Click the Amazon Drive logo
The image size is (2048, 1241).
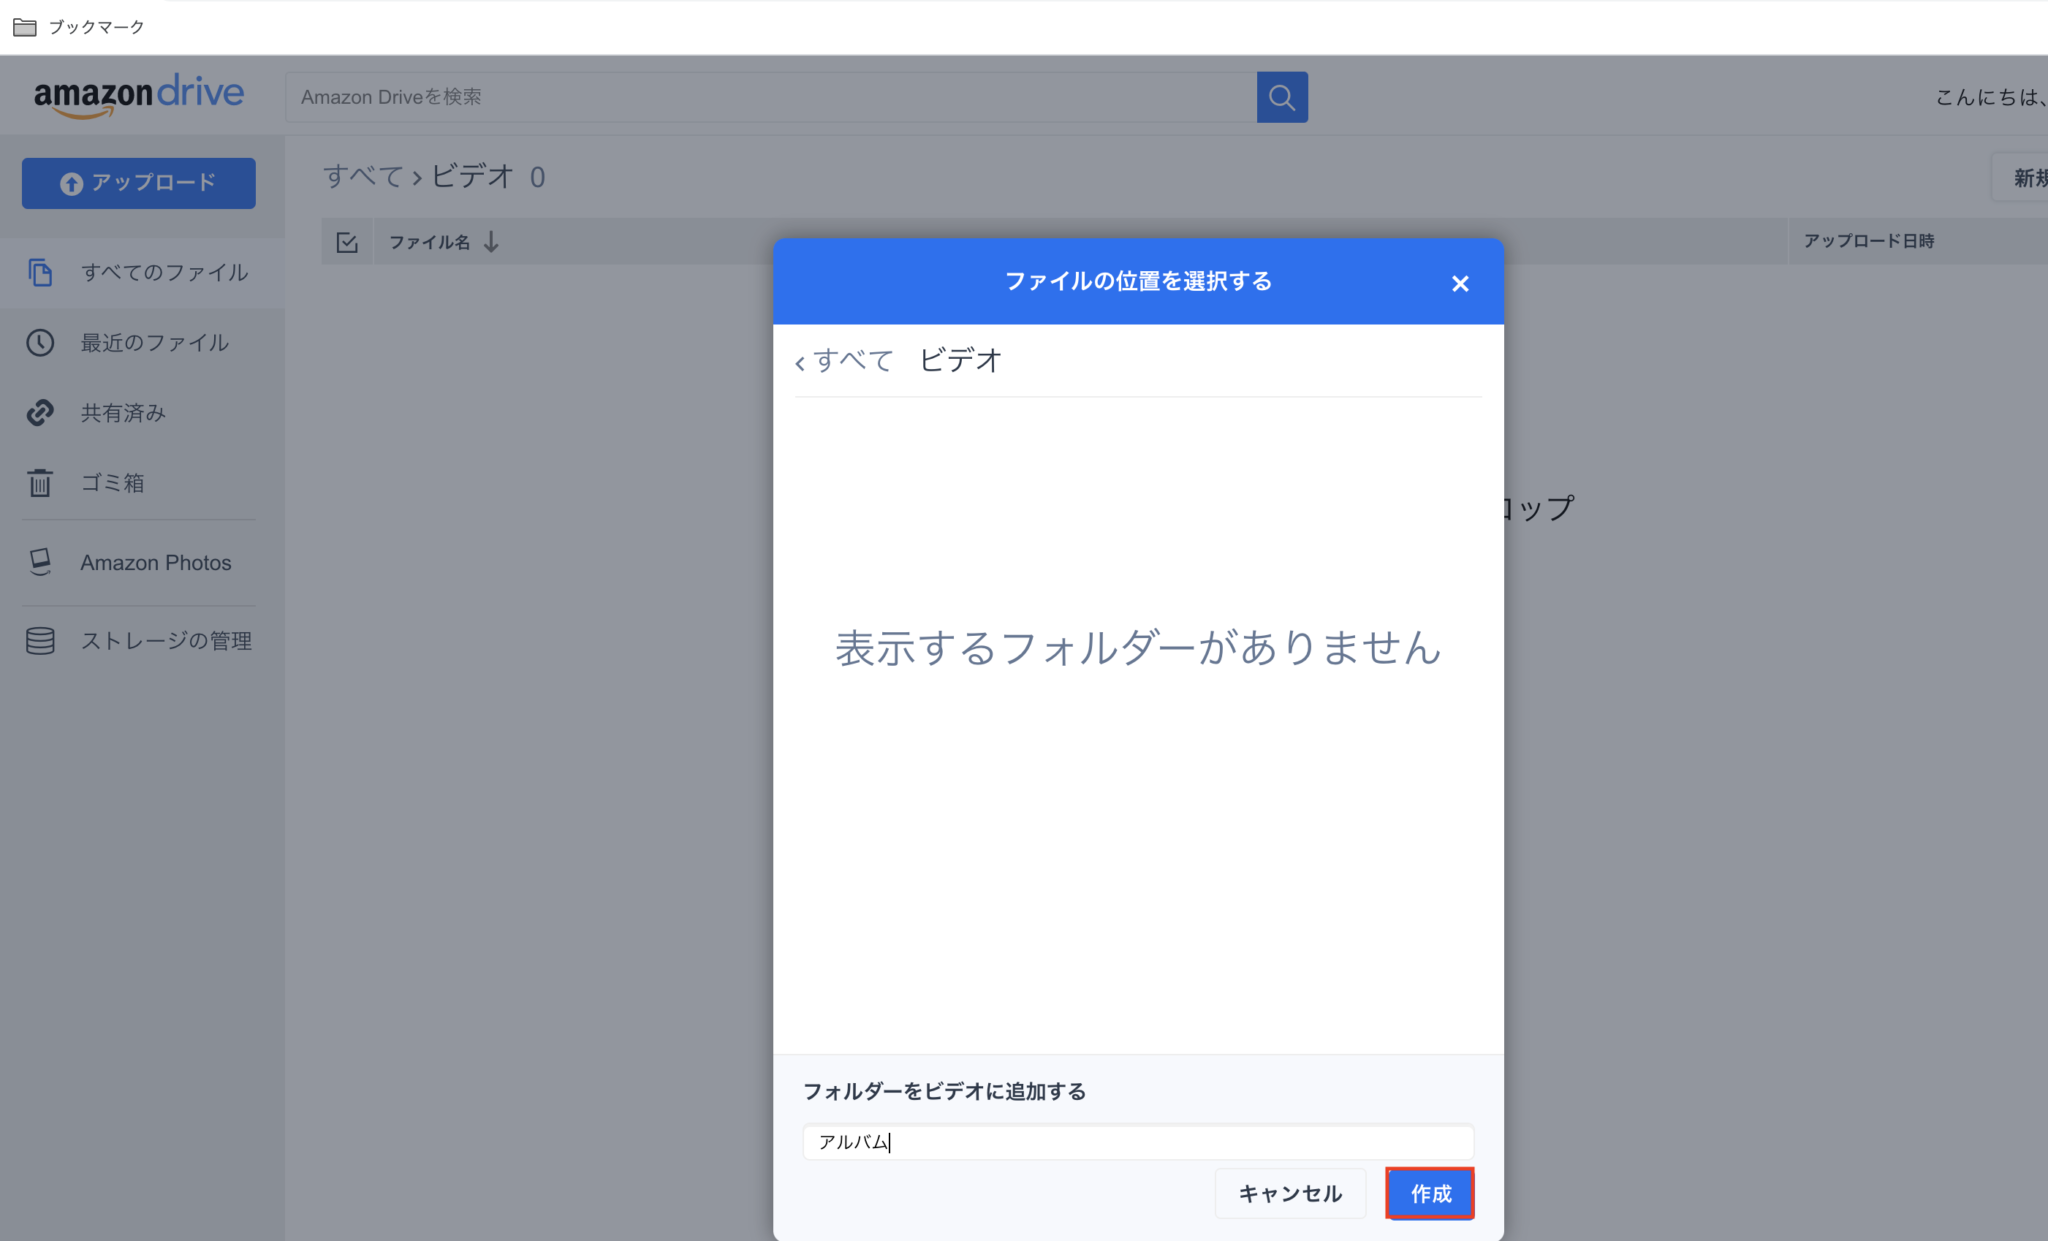[139, 93]
